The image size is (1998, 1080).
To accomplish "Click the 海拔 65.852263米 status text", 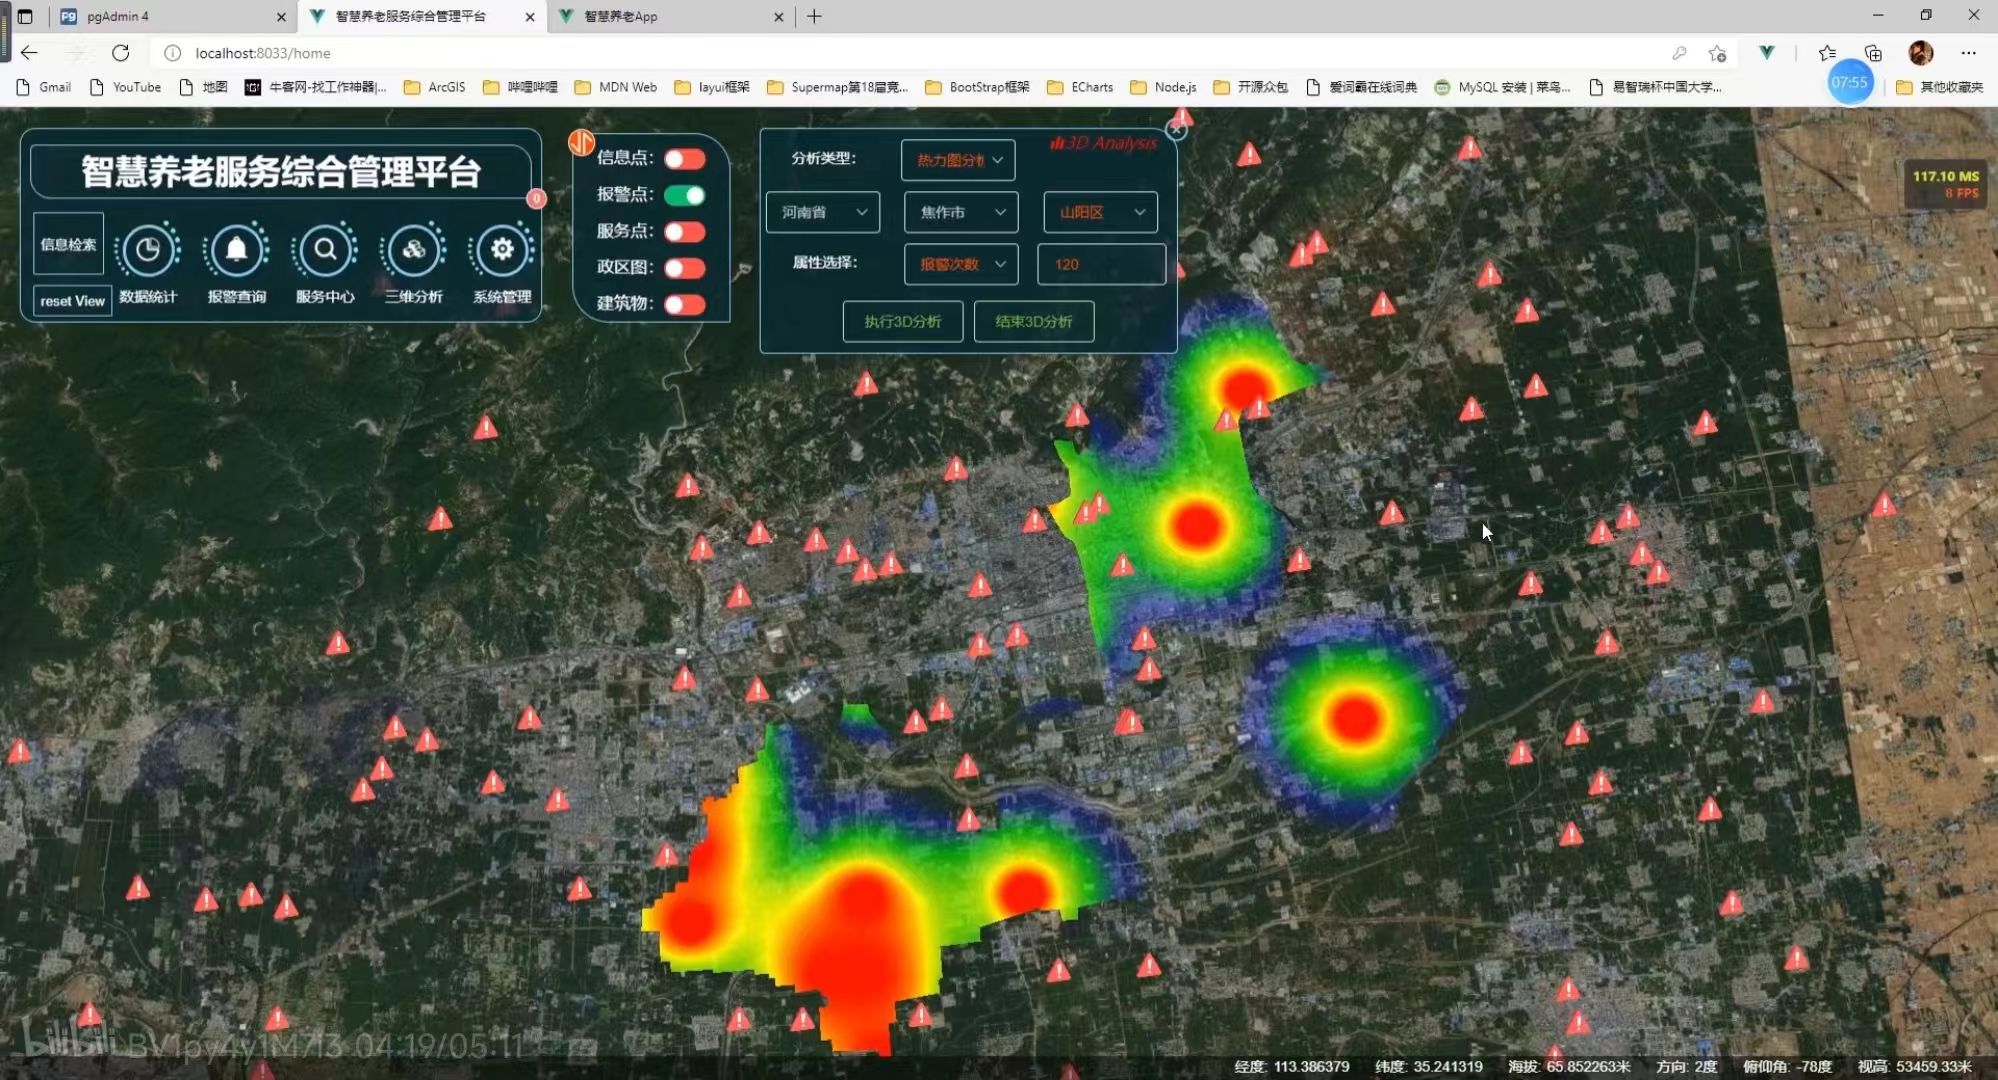I will coord(1568,1067).
